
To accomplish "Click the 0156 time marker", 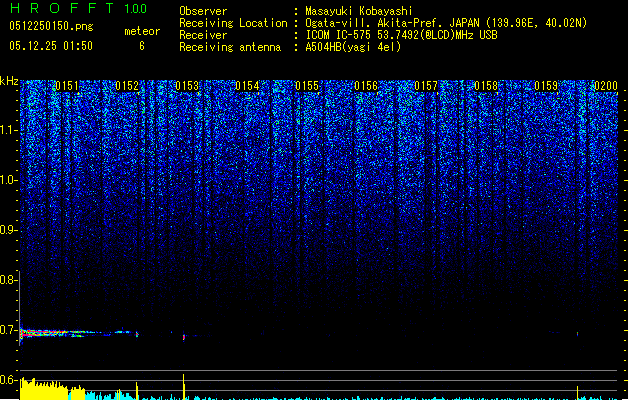I will click(366, 86).
